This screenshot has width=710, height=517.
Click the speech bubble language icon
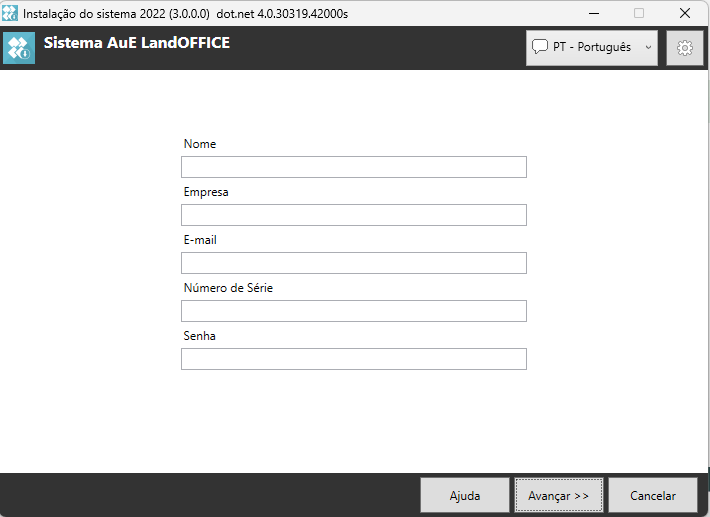[540, 47]
